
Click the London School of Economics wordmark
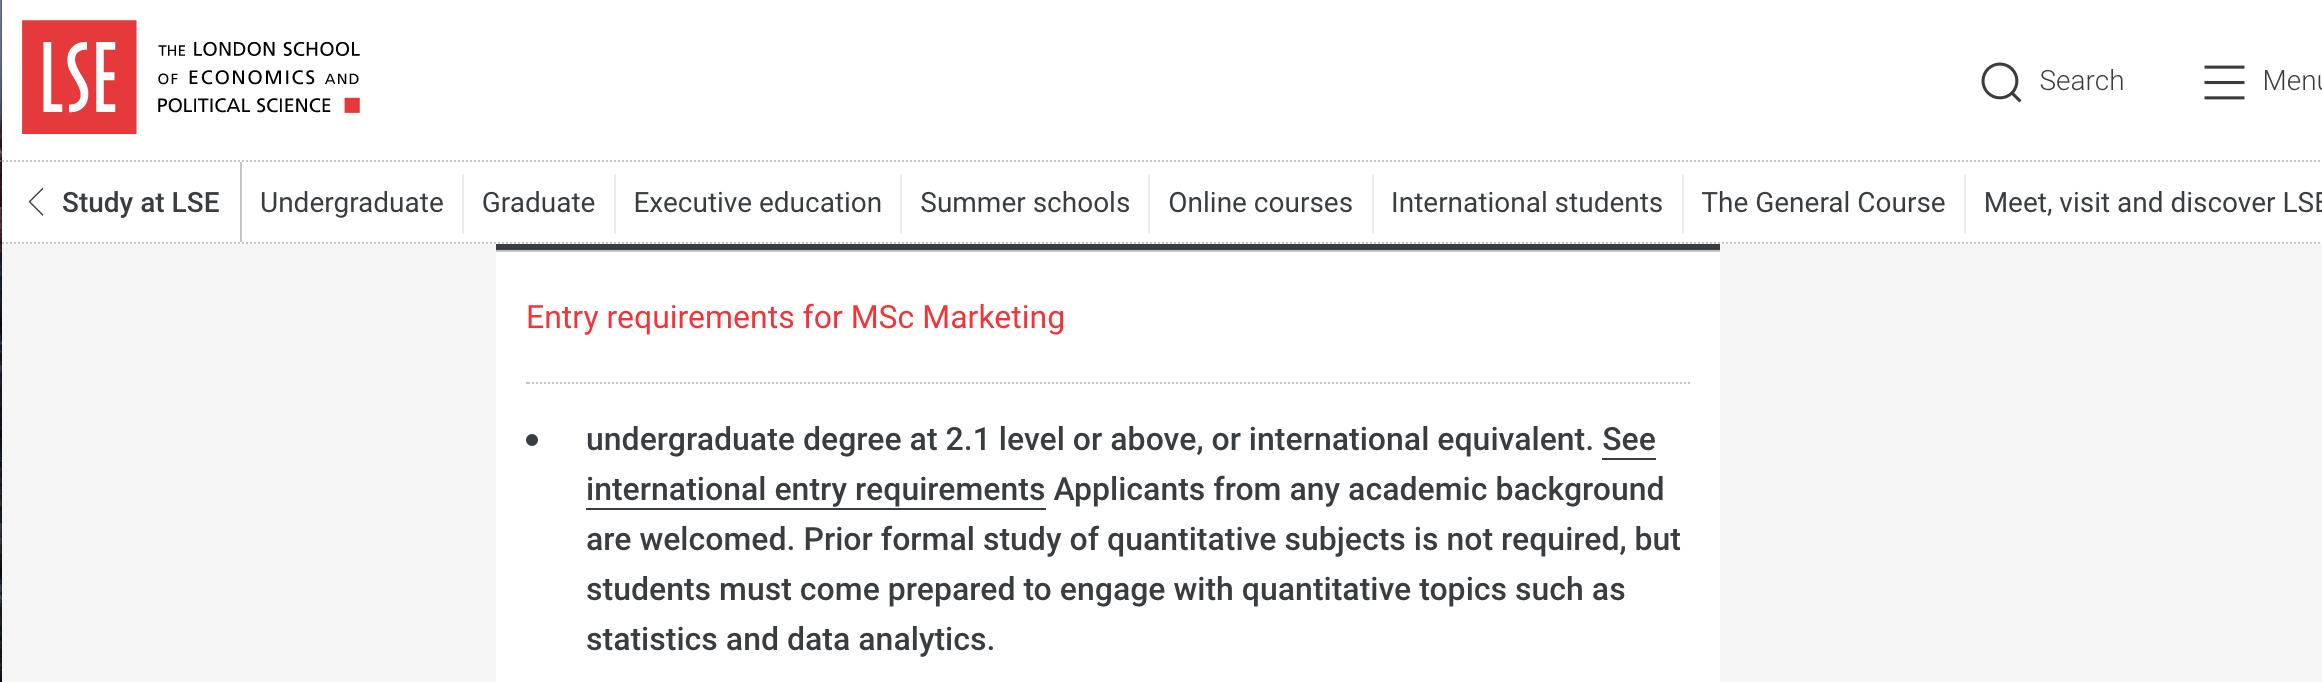[258, 77]
